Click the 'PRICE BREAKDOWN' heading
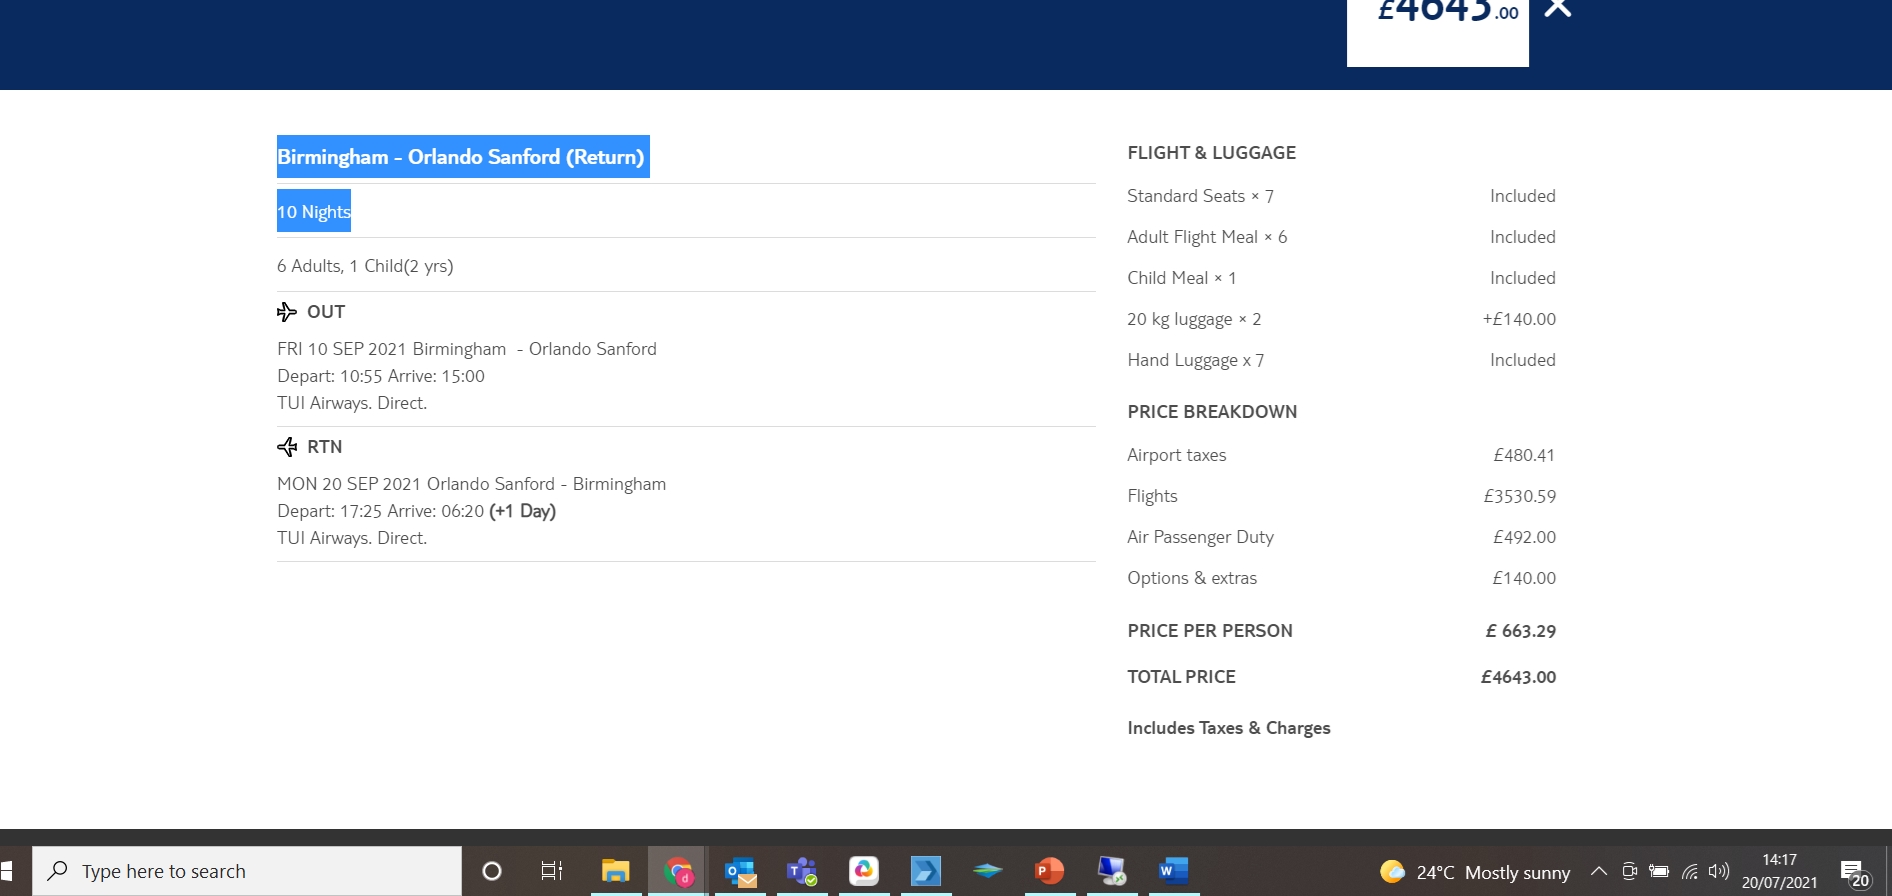This screenshot has width=1892, height=896. [x=1212, y=412]
